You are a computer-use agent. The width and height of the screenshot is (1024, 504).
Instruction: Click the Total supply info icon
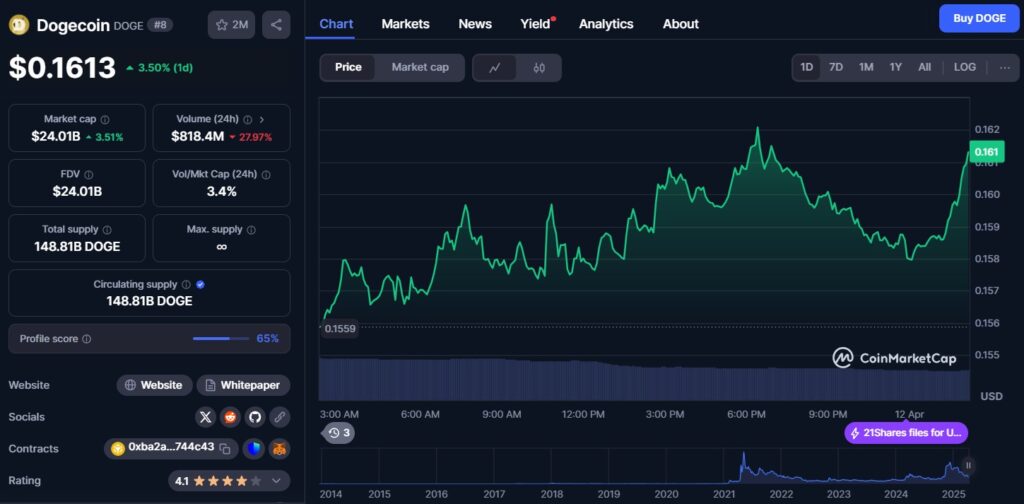click(107, 230)
